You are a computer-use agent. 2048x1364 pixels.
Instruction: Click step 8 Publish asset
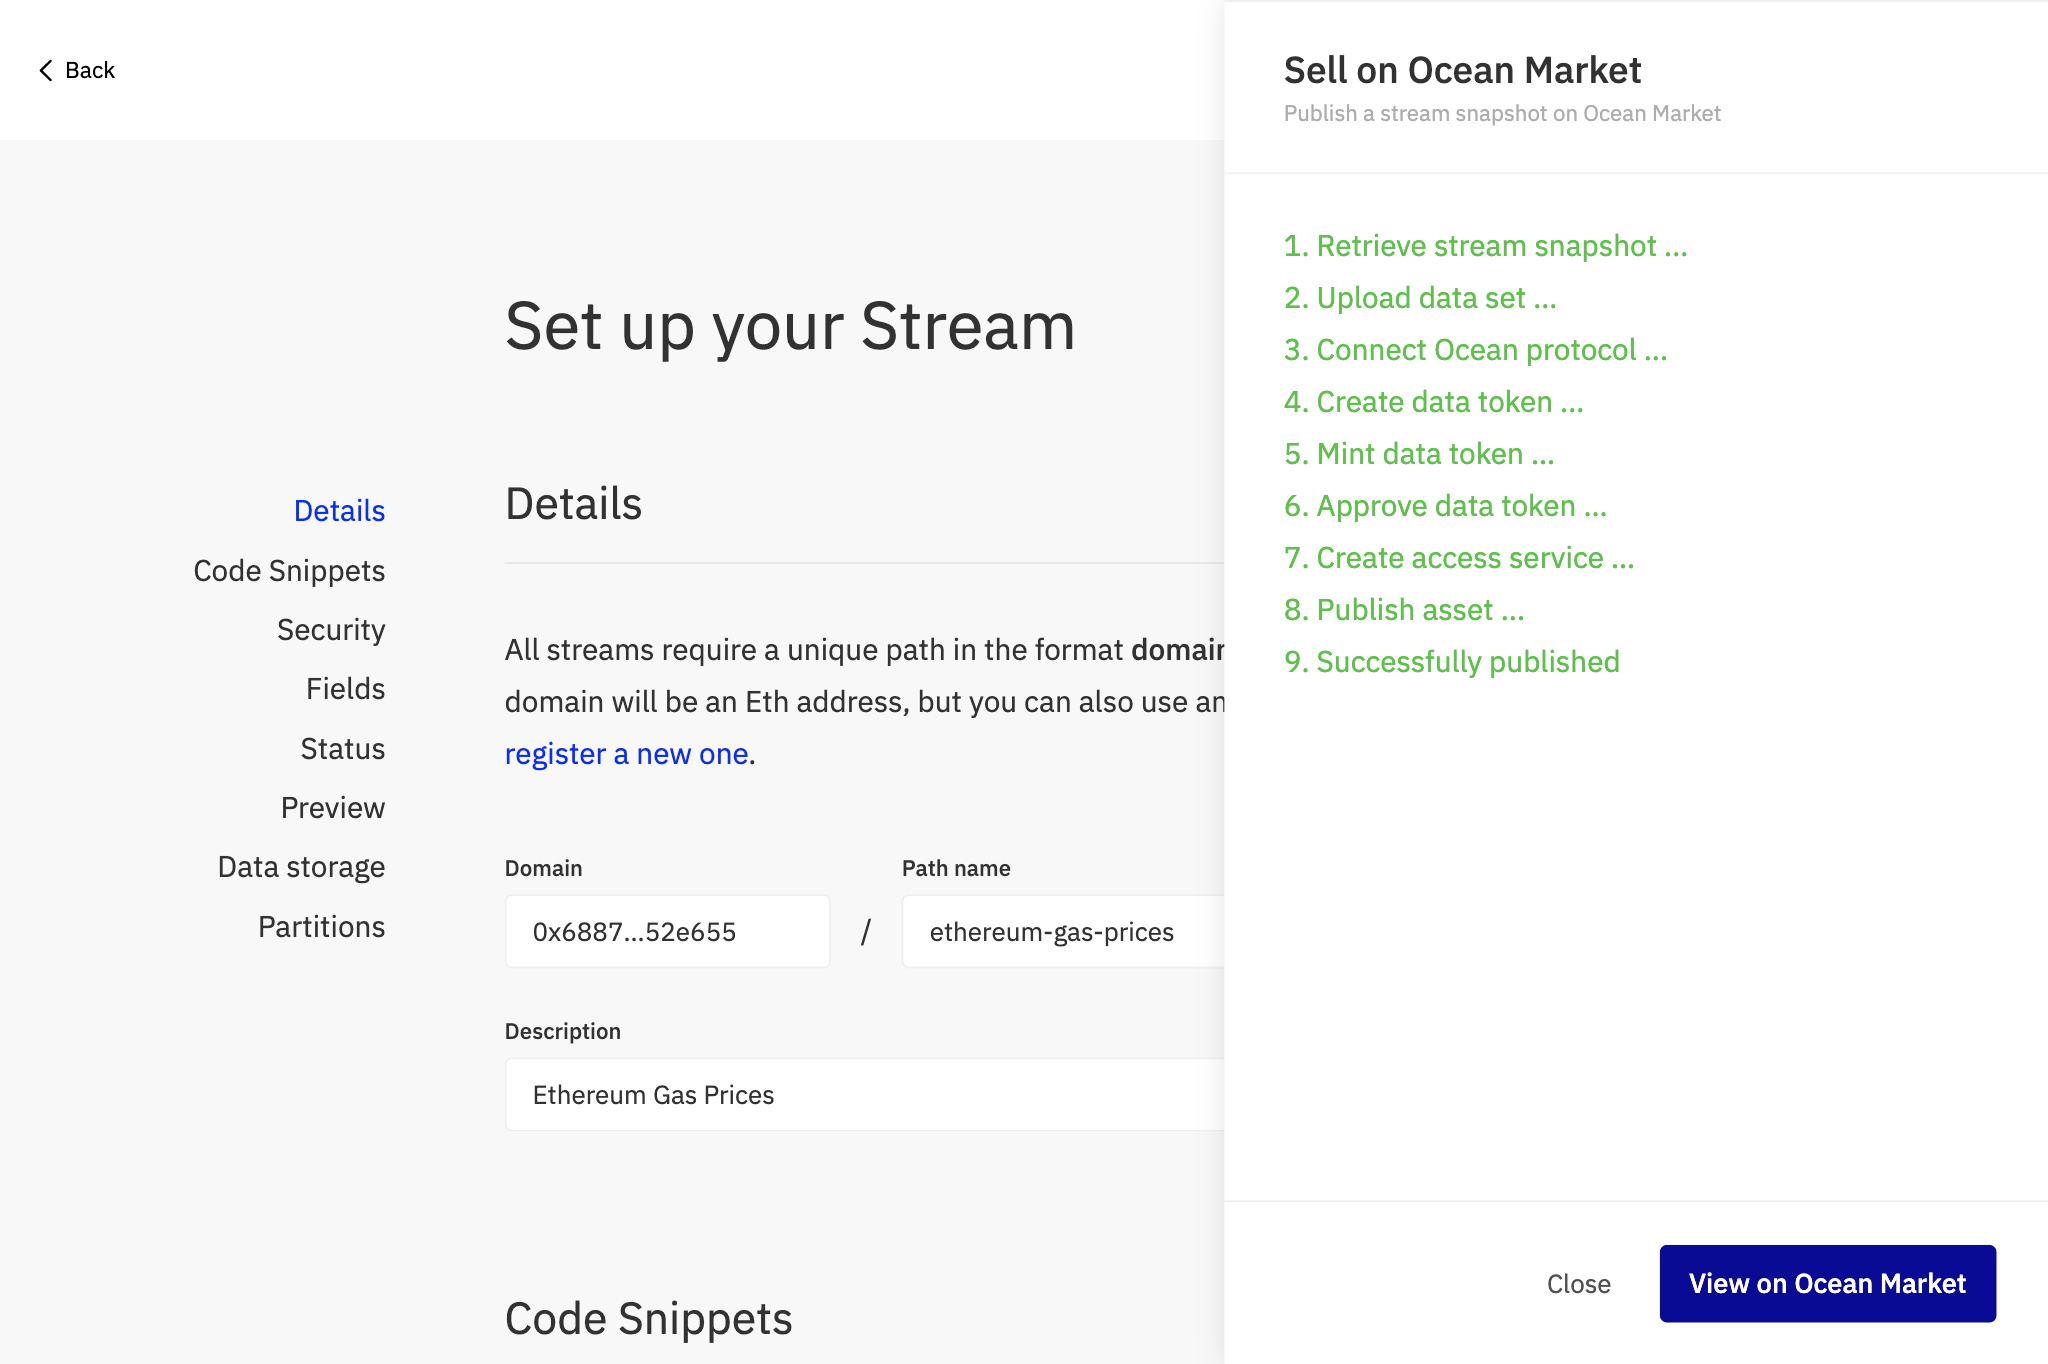pyautogui.click(x=1403, y=610)
